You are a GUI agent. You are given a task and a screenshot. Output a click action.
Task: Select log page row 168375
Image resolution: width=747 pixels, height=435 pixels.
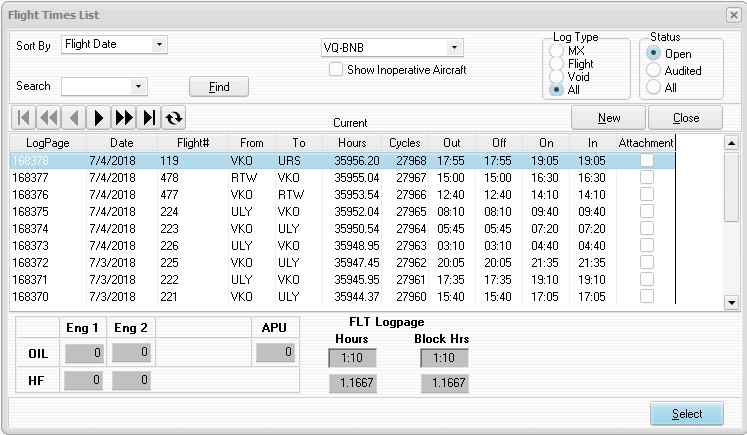(343, 211)
